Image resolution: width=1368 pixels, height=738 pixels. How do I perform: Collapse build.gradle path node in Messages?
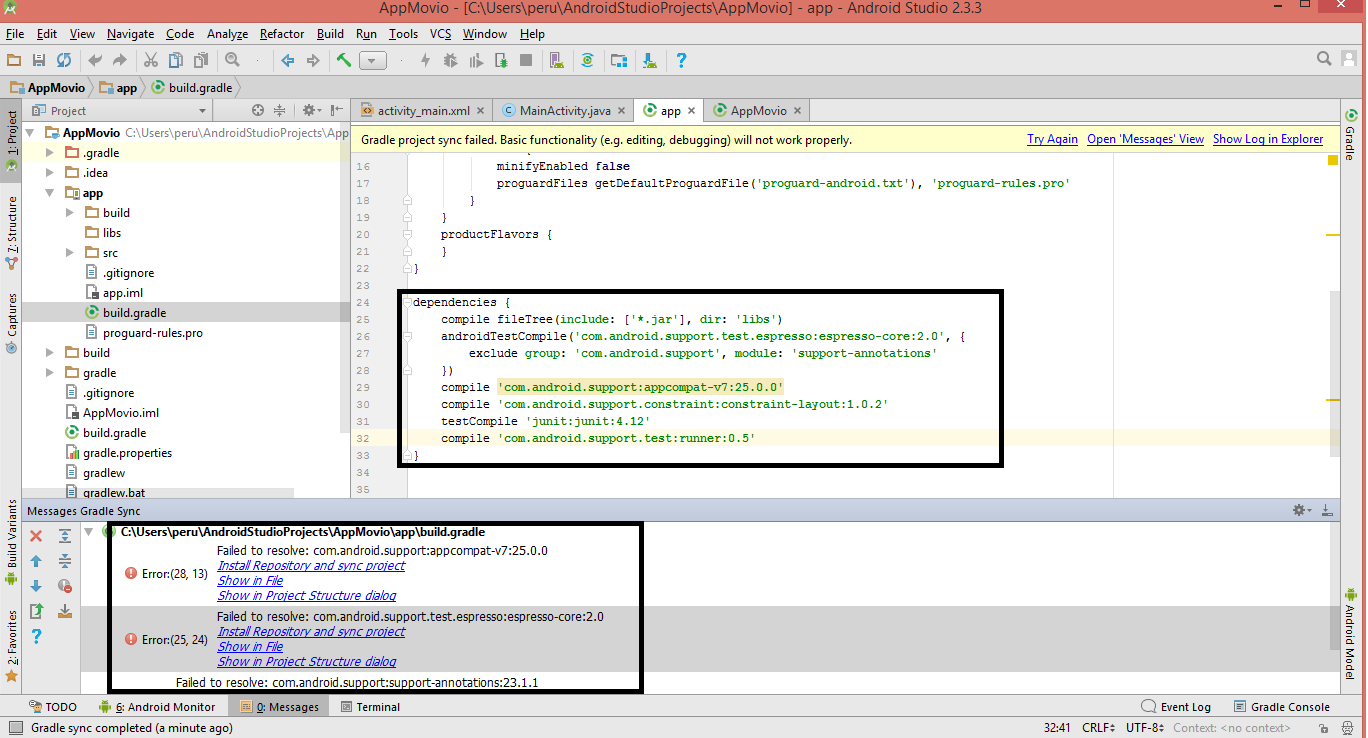coord(89,532)
